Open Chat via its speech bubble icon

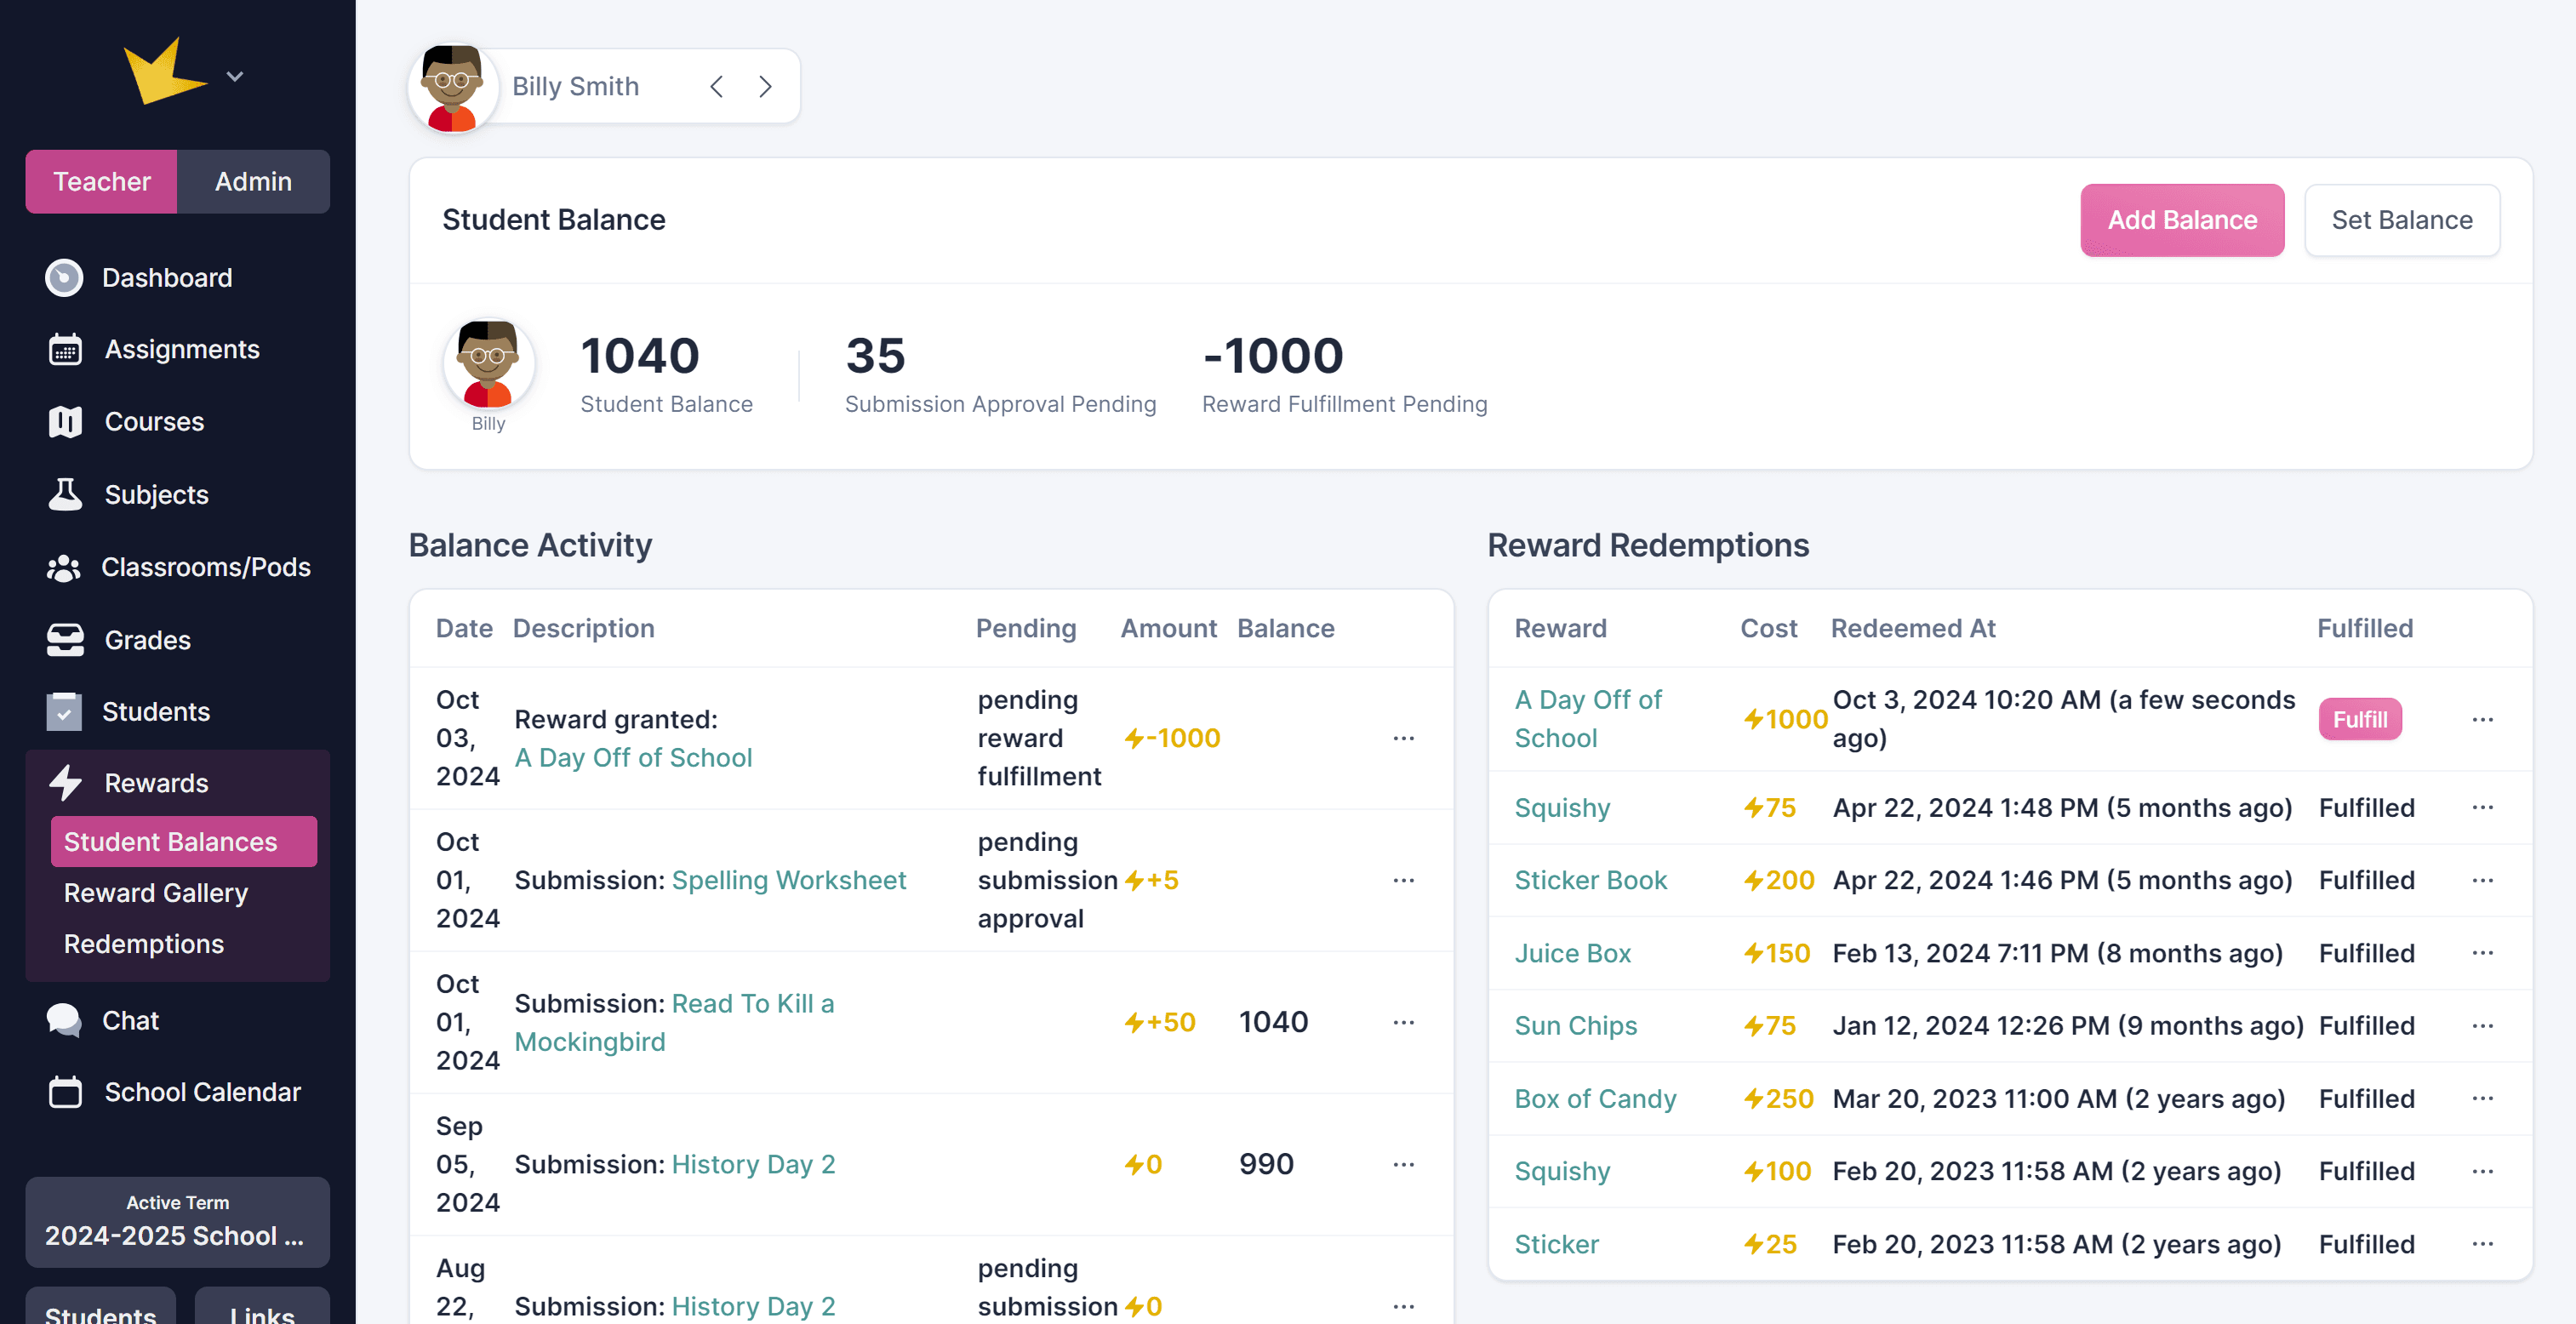pyautogui.click(x=64, y=1021)
